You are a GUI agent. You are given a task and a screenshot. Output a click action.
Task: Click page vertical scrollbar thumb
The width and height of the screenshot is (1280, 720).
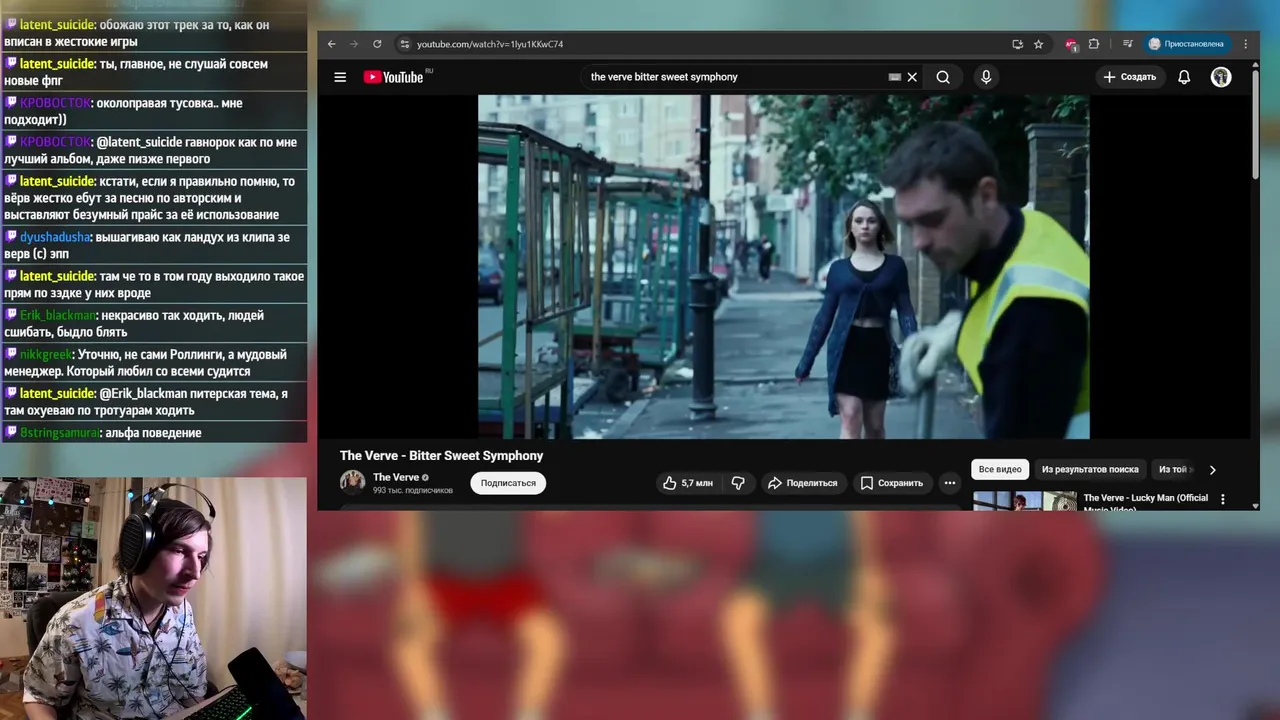pyautogui.click(x=1255, y=125)
